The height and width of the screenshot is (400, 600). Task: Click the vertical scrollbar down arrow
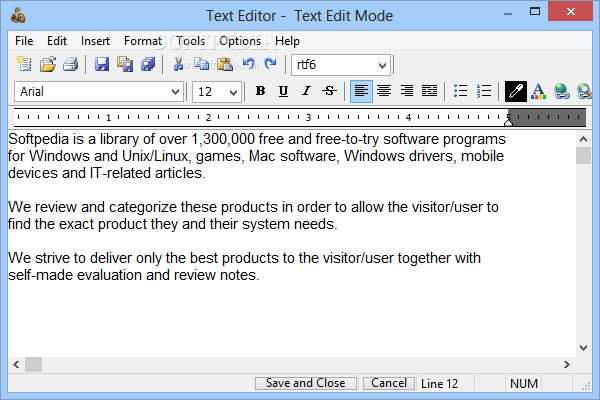pyautogui.click(x=584, y=348)
